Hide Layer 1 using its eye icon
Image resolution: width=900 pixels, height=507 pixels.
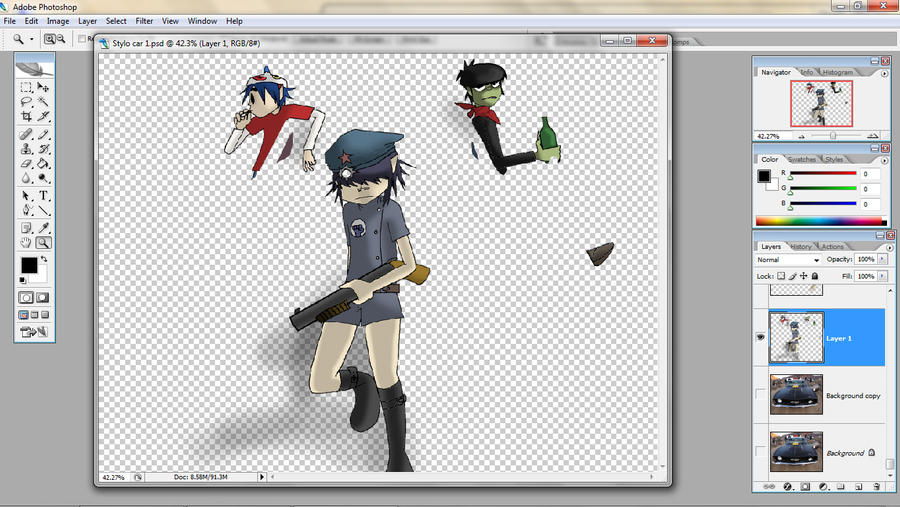(x=760, y=338)
